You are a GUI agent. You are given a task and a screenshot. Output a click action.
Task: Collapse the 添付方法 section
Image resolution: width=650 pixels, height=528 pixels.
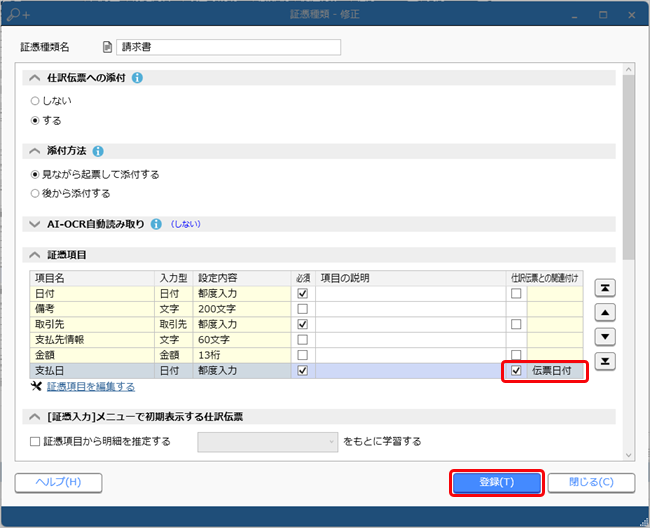click(35, 151)
